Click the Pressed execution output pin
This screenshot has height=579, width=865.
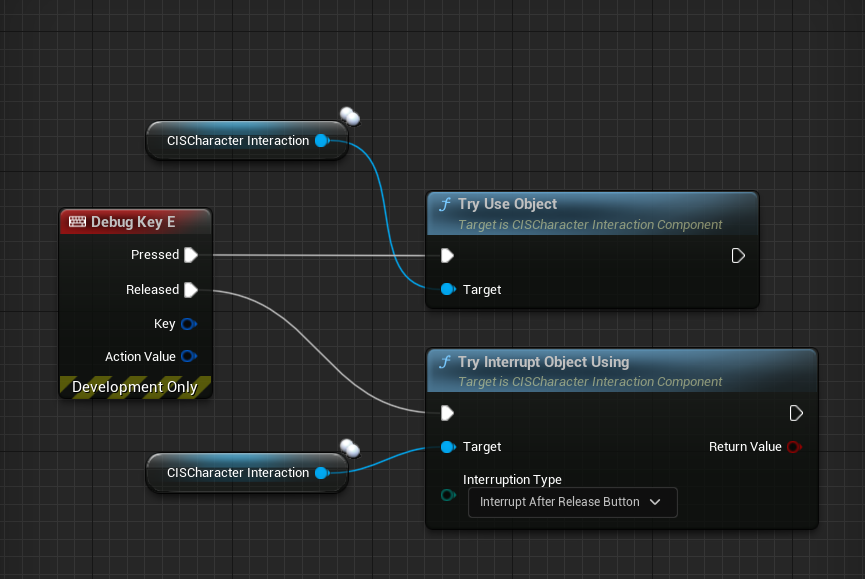pyautogui.click(x=191, y=255)
